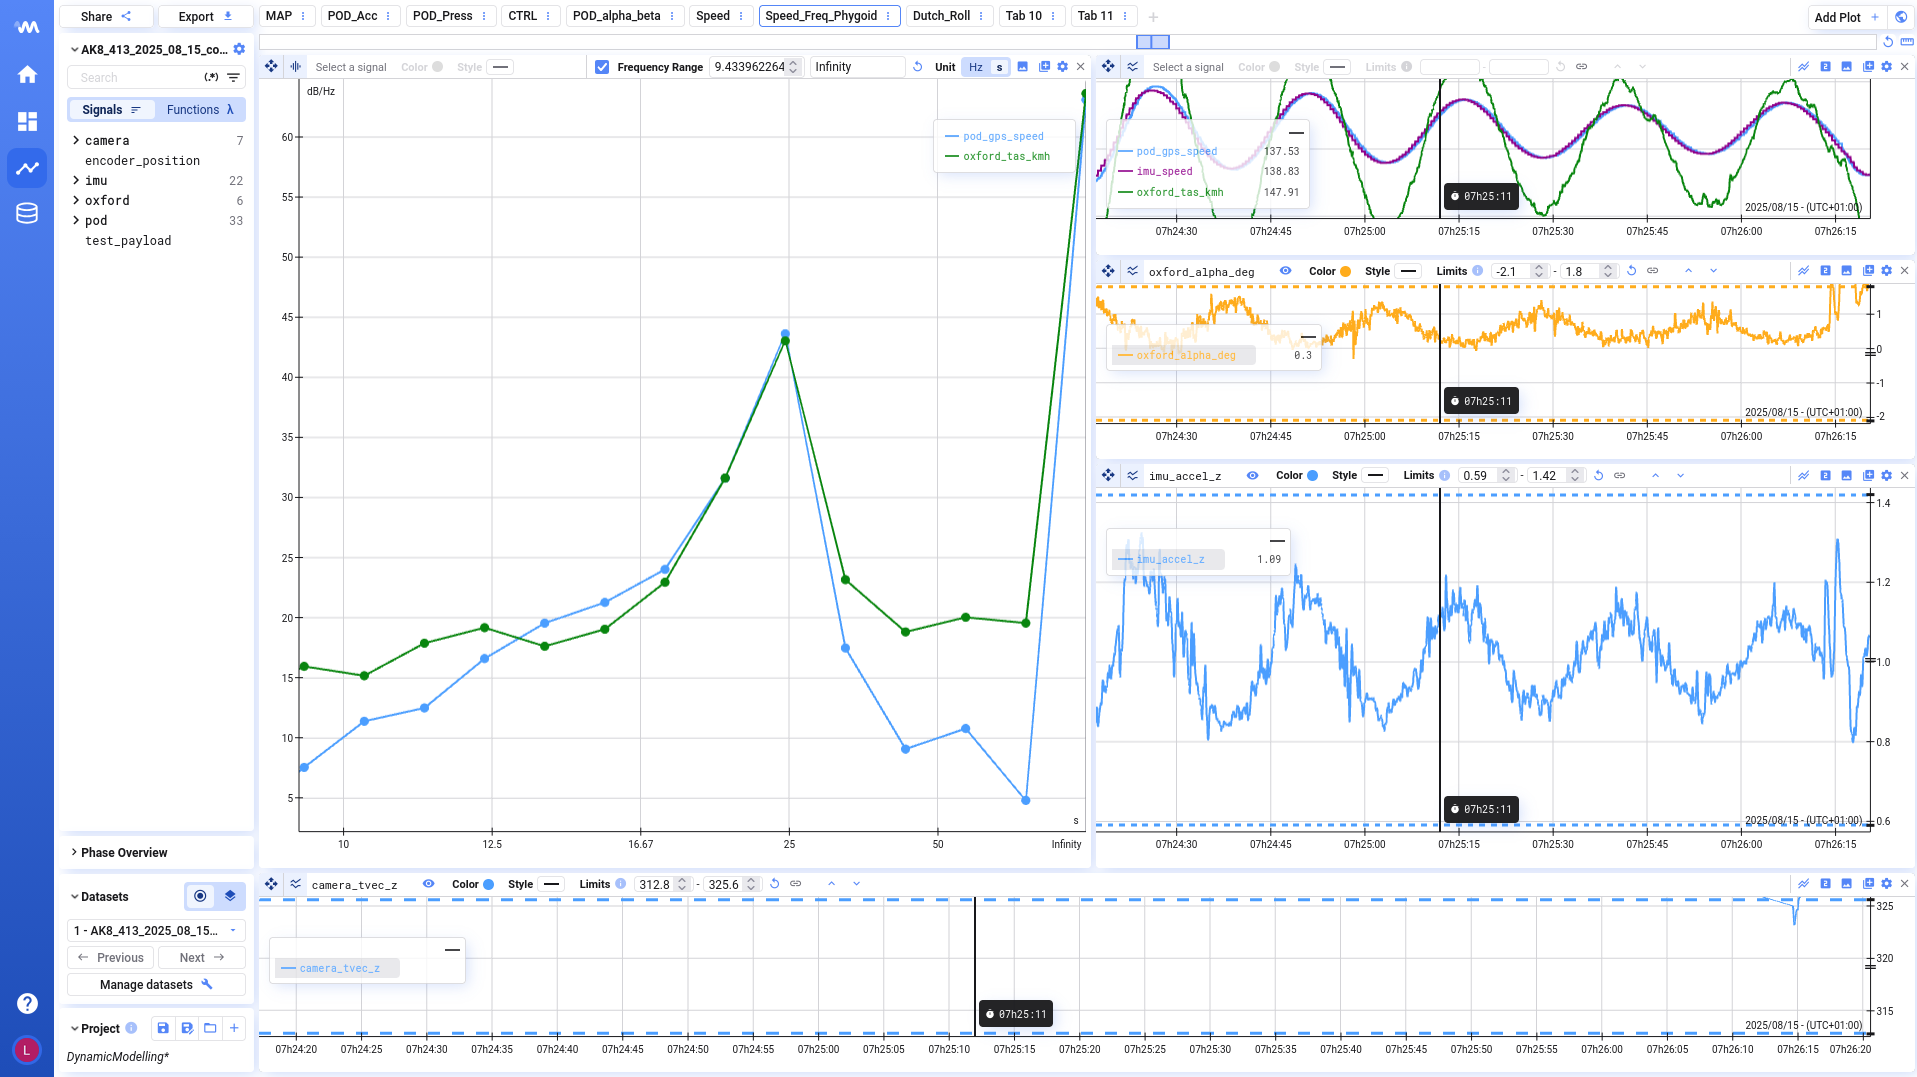Open the globe icon next to Add Plot
Viewport: 1917px width, 1077px height.
[x=1901, y=17]
